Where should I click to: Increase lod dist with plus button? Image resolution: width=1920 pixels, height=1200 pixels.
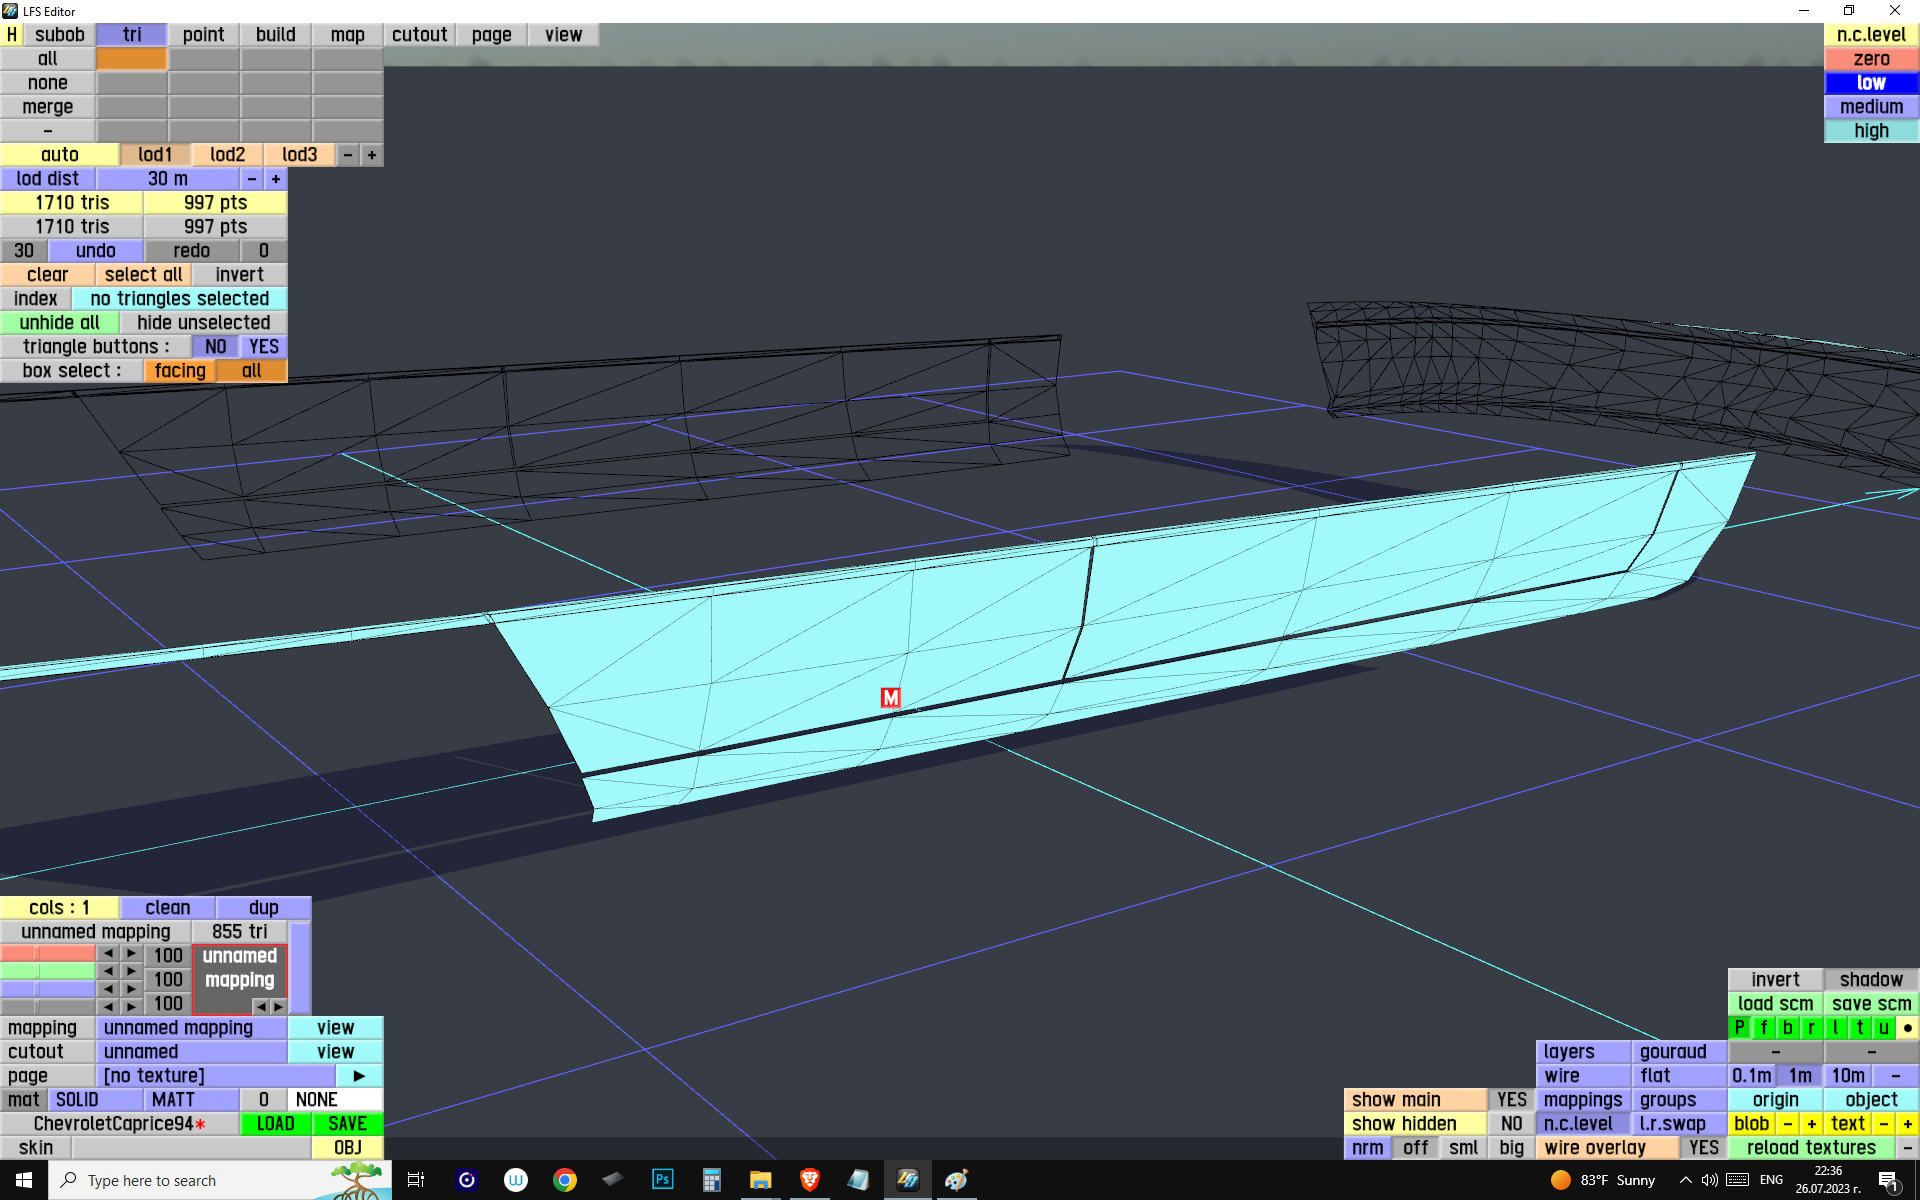point(275,178)
